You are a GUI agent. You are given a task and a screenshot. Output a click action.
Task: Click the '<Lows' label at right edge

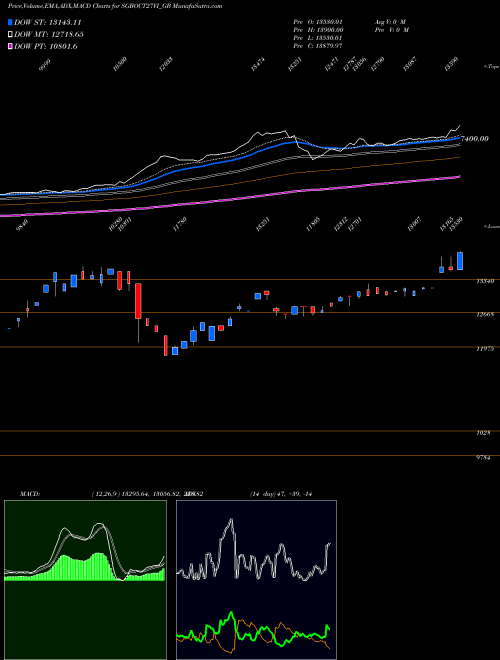(x=491, y=226)
